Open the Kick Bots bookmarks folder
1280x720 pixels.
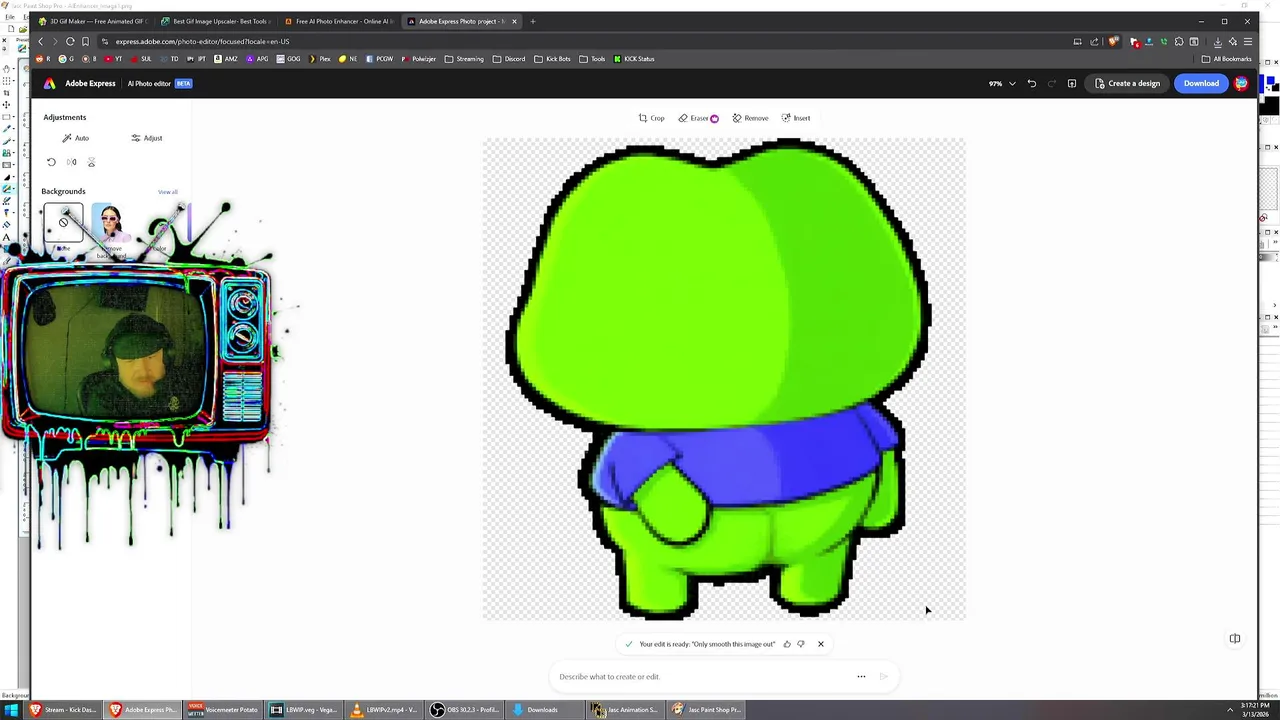tap(552, 59)
